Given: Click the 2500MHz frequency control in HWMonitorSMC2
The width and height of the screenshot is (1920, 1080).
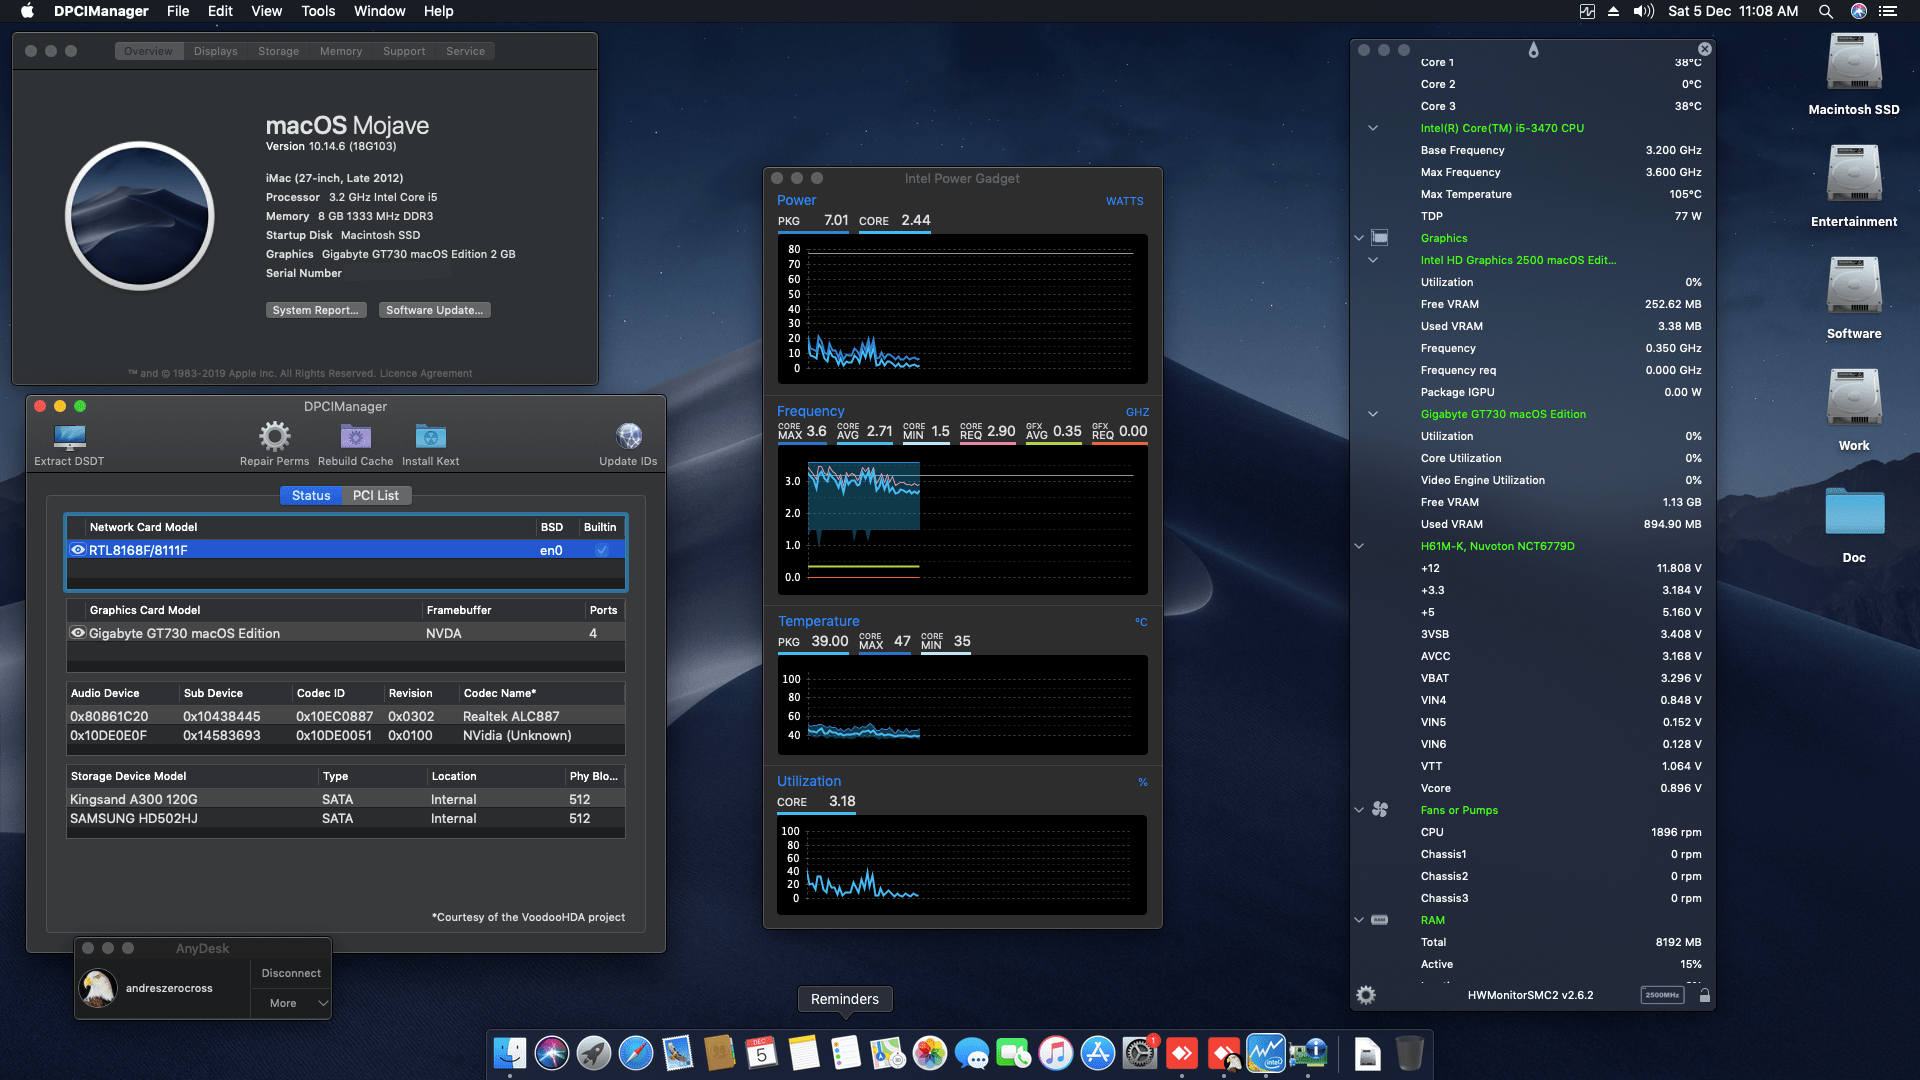Looking at the screenshot, I should (x=1662, y=995).
